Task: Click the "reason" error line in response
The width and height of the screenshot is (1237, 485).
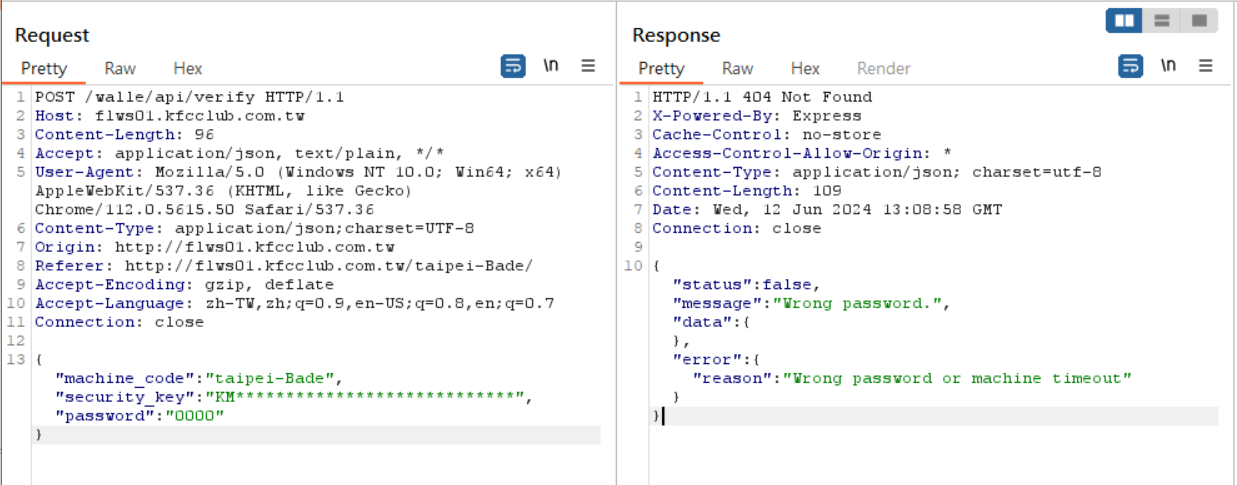Action: click(x=912, y=378)
